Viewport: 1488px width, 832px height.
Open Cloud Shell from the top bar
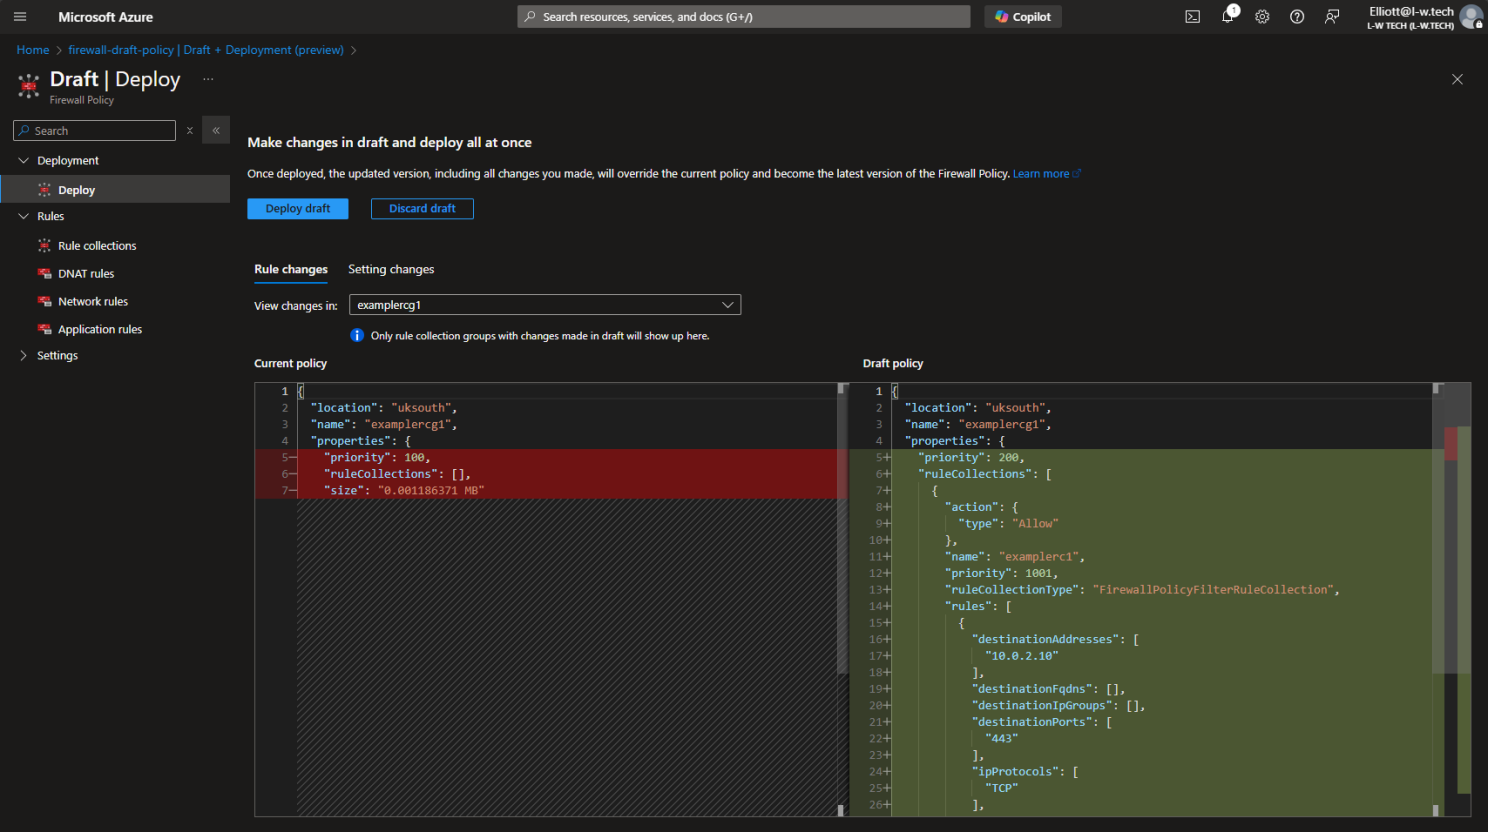coord(1192,17)
